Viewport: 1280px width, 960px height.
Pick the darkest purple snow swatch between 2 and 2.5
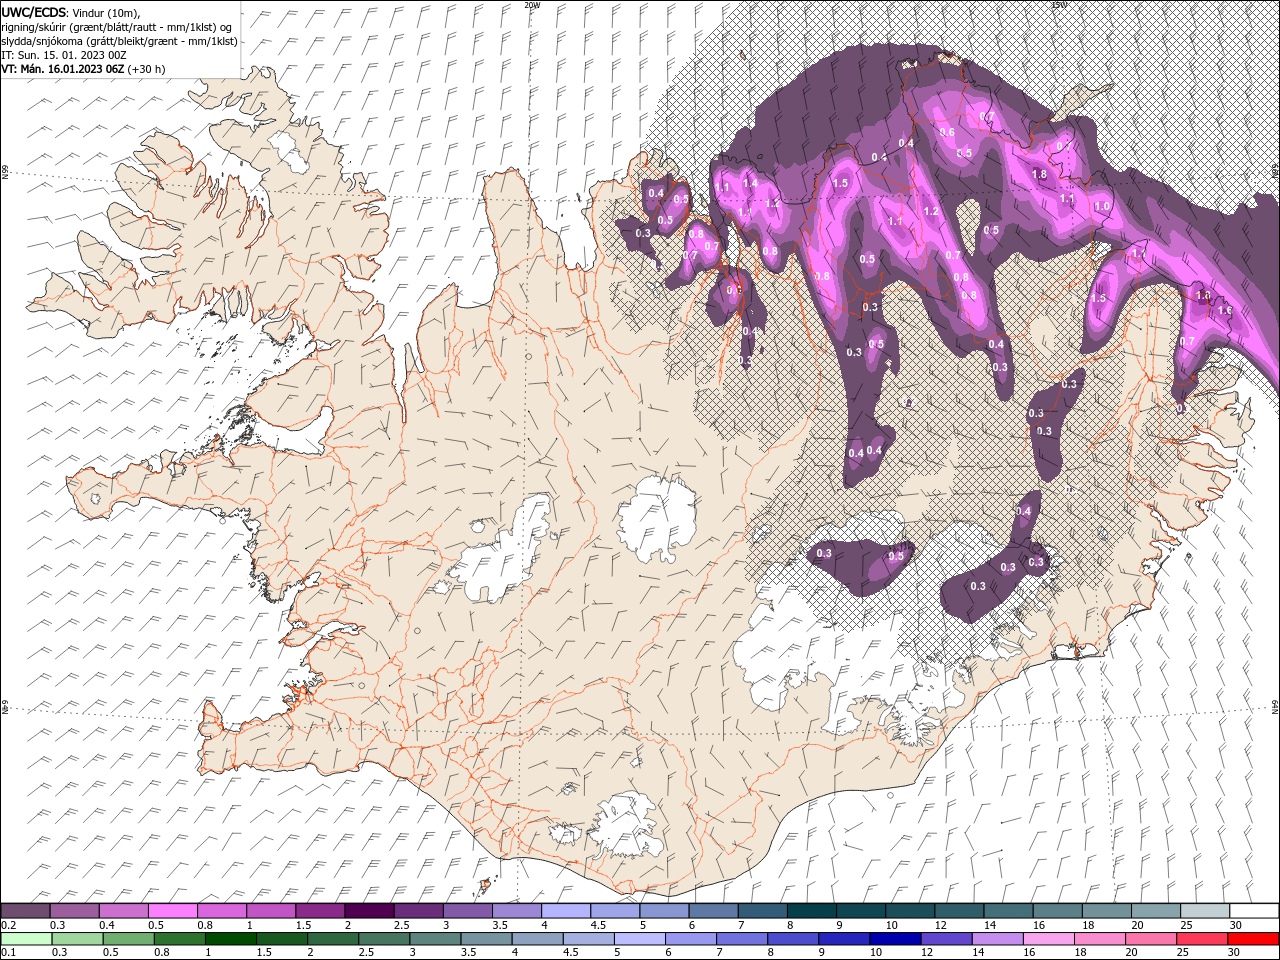[x=369, y=911]
